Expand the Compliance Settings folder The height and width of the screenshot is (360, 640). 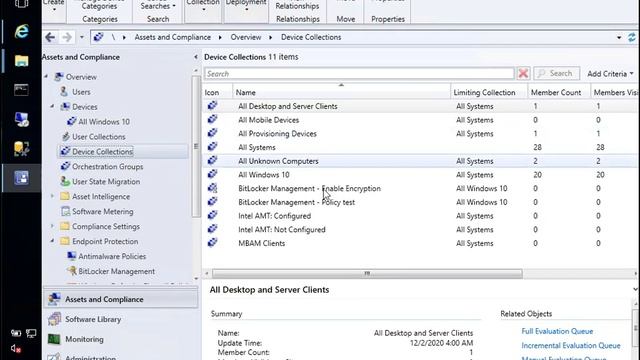point(52,226)
